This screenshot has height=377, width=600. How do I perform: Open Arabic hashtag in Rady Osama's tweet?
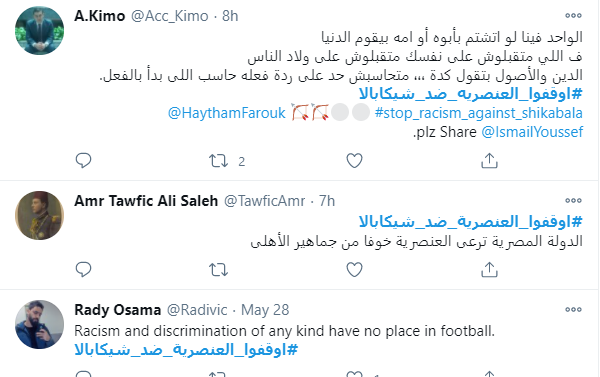tap(186, 350)
